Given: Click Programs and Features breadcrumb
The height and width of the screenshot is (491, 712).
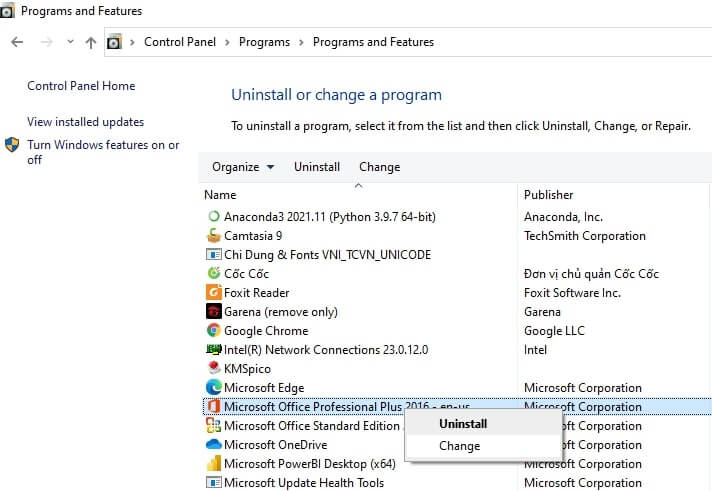Looking at the screenshot, I should tap(373, 42).
